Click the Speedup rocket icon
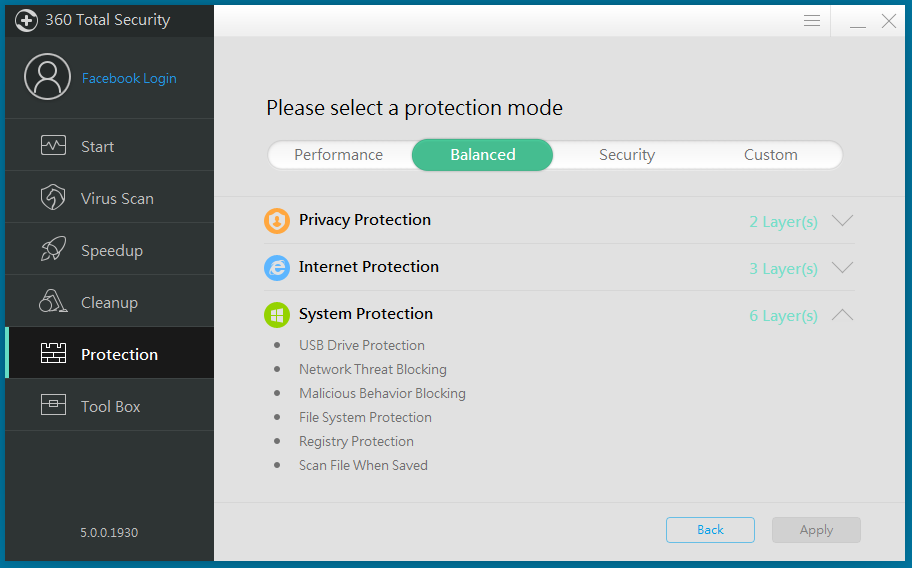Screen dimensions: 912x568 click(53, 250)
